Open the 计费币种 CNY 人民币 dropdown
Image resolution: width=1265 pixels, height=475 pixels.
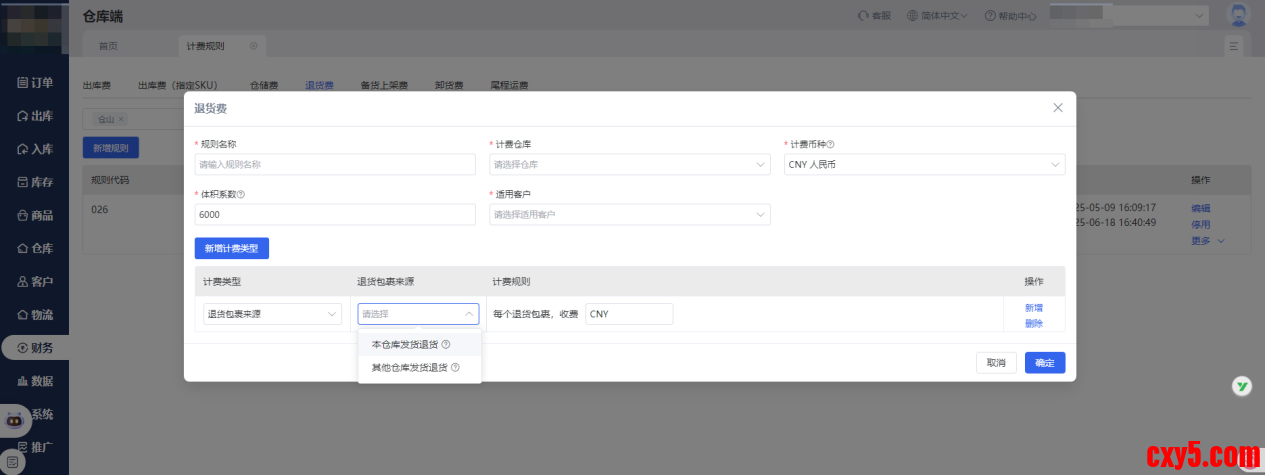923,165
